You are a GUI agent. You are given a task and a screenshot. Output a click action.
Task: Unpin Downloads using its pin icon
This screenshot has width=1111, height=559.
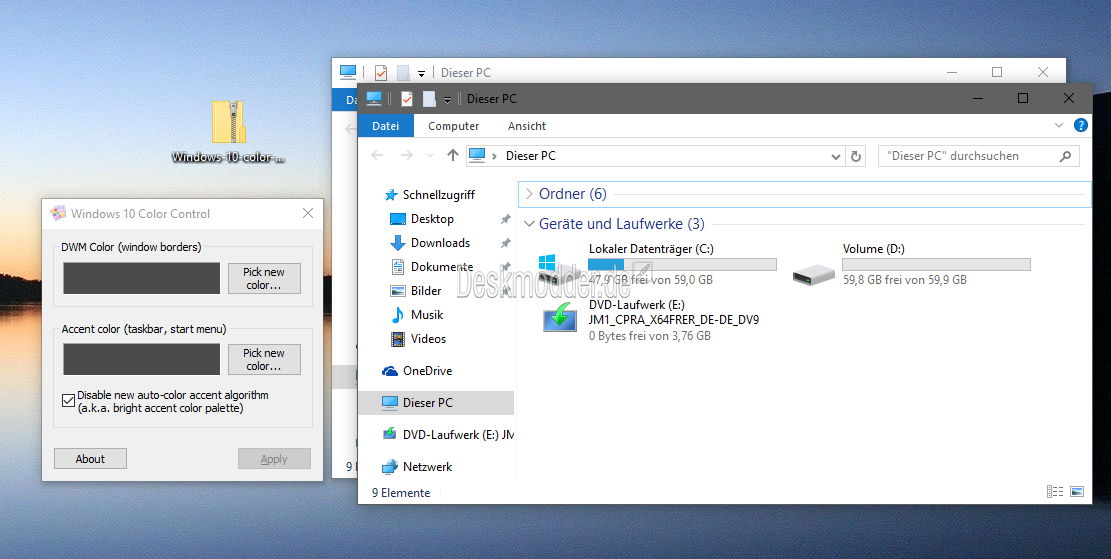click(505, 243)
